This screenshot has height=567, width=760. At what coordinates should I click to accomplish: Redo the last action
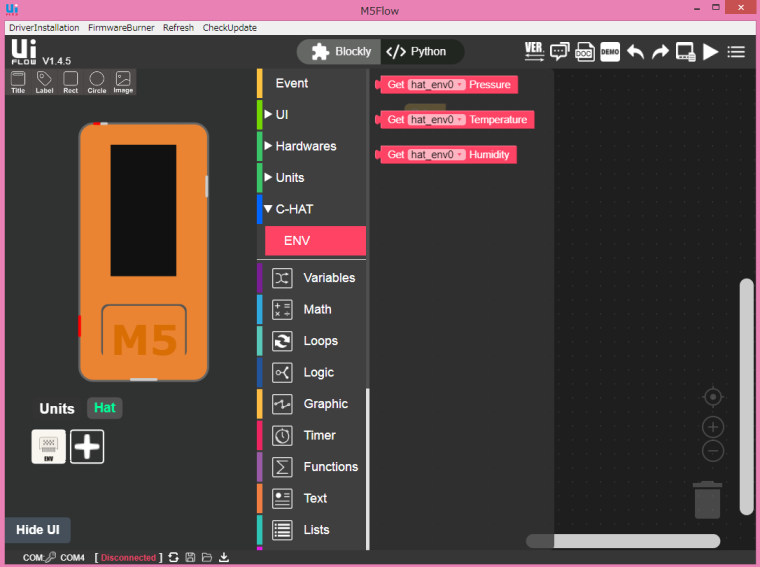[660, 51]
